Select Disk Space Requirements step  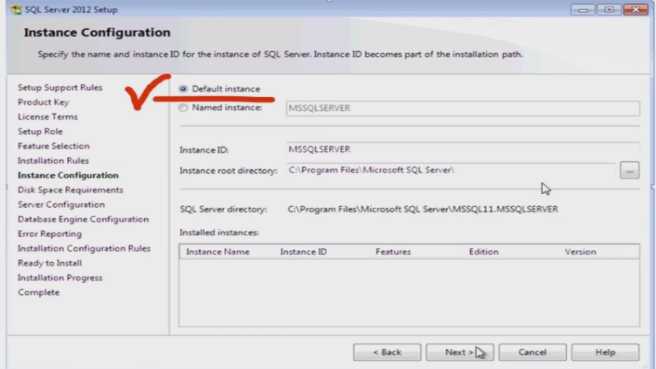coord(70,190)
